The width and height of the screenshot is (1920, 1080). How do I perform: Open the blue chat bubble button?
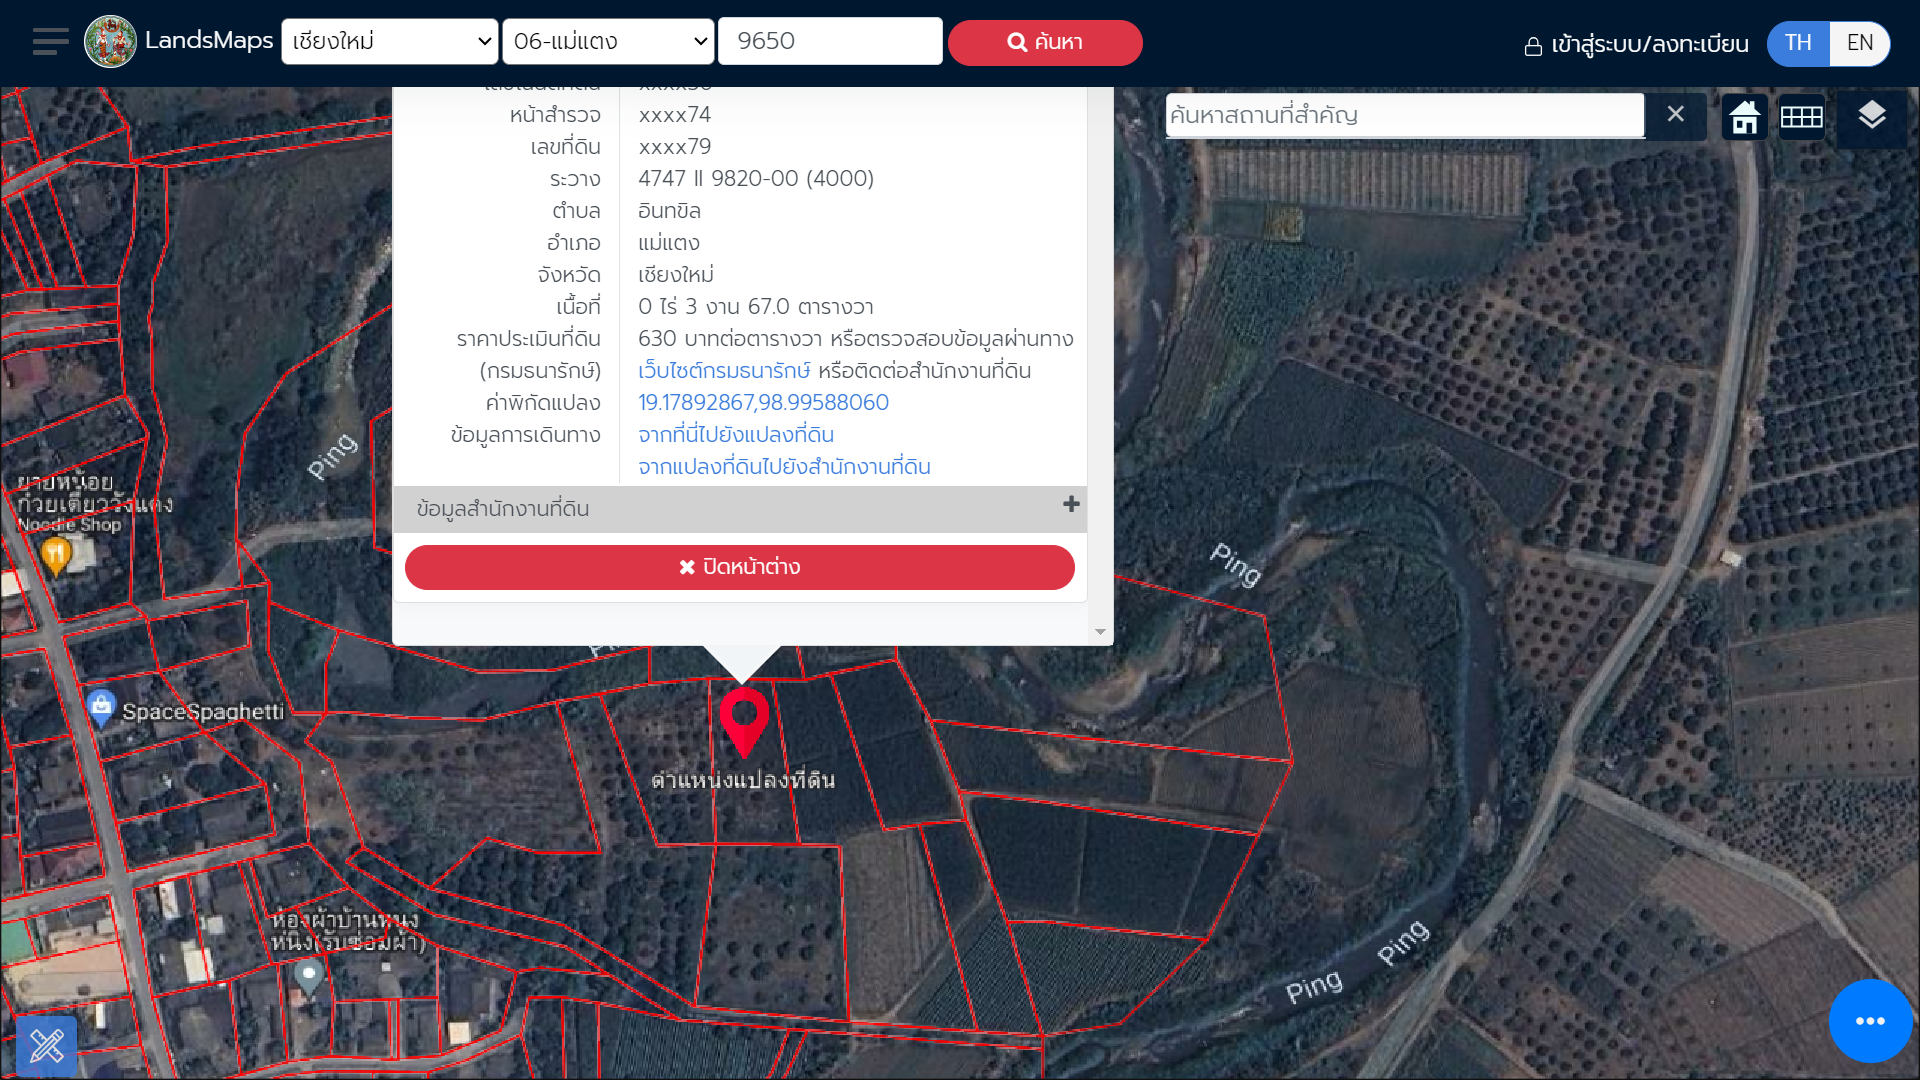[1870, 1021]
